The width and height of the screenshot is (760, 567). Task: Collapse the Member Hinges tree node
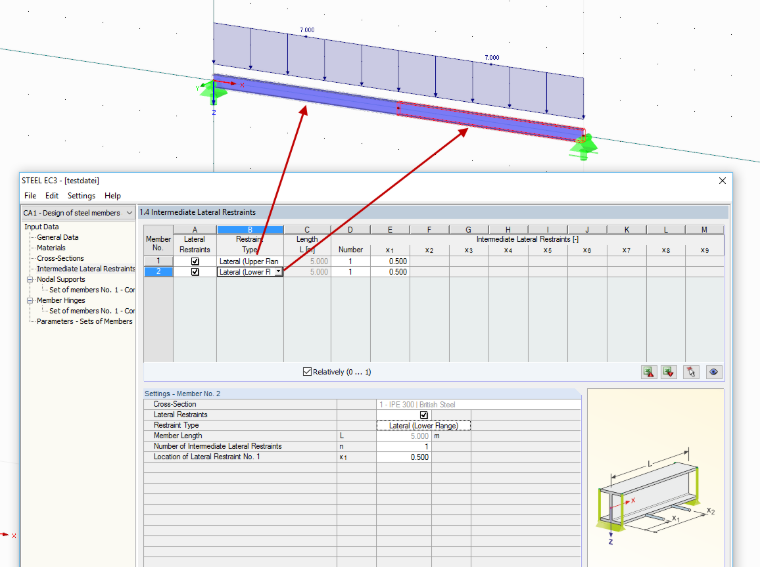[30, 300]
